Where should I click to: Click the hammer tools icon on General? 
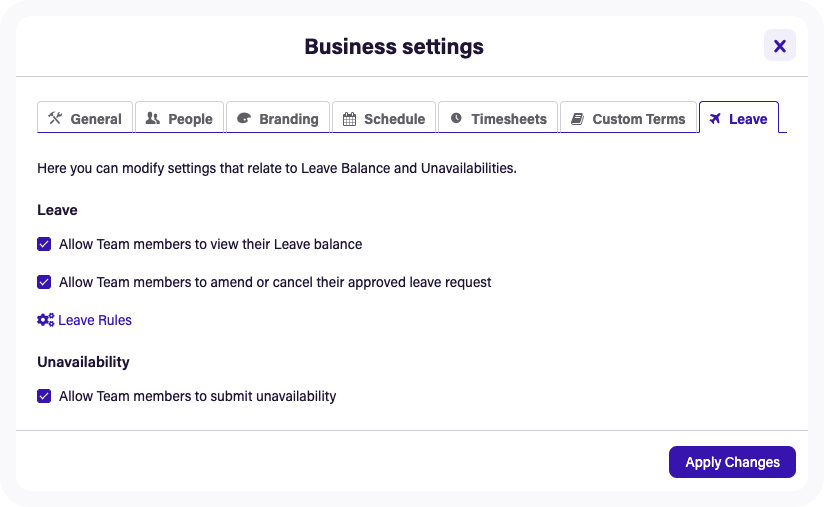click(55, 118)
